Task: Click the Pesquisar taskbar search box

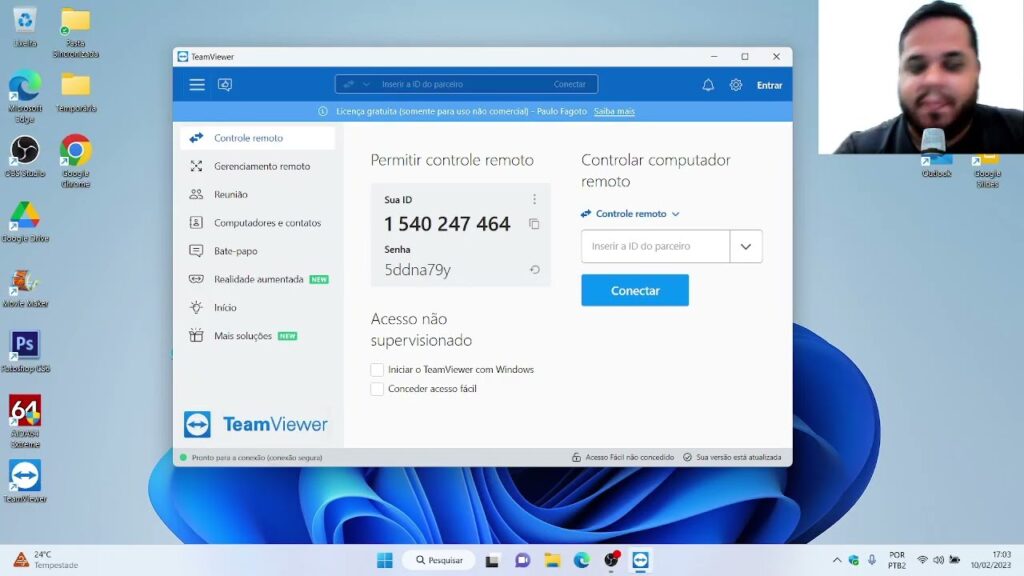Action: click(x=440, y=560)
